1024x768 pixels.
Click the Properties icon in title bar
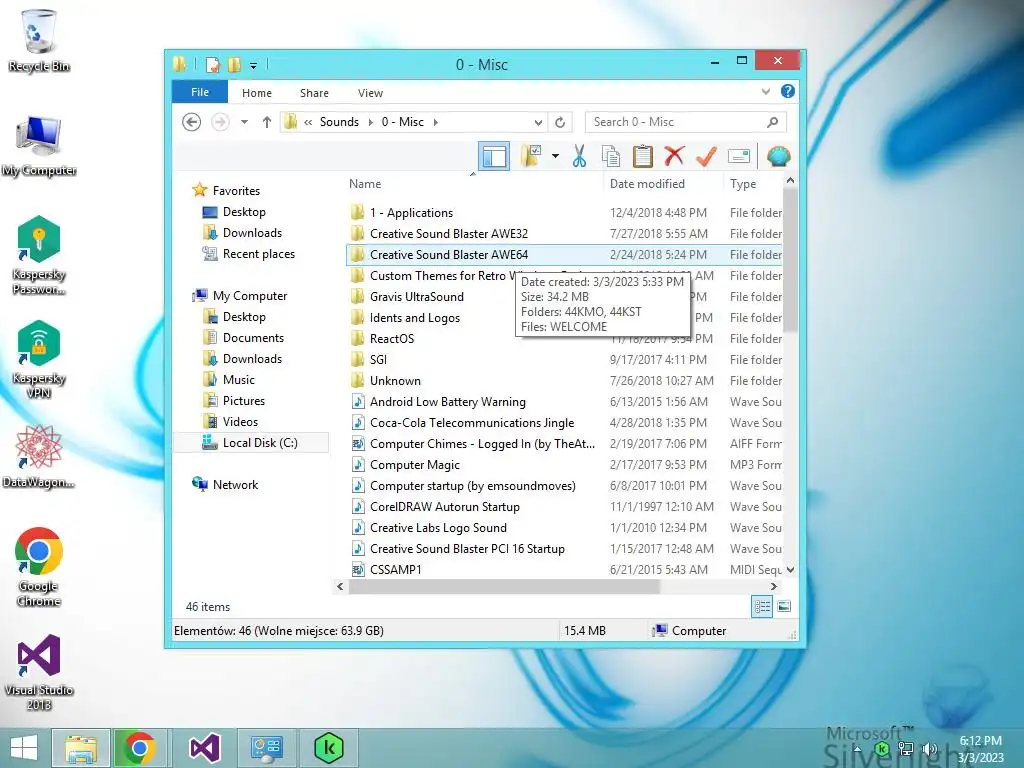point(213,65)
